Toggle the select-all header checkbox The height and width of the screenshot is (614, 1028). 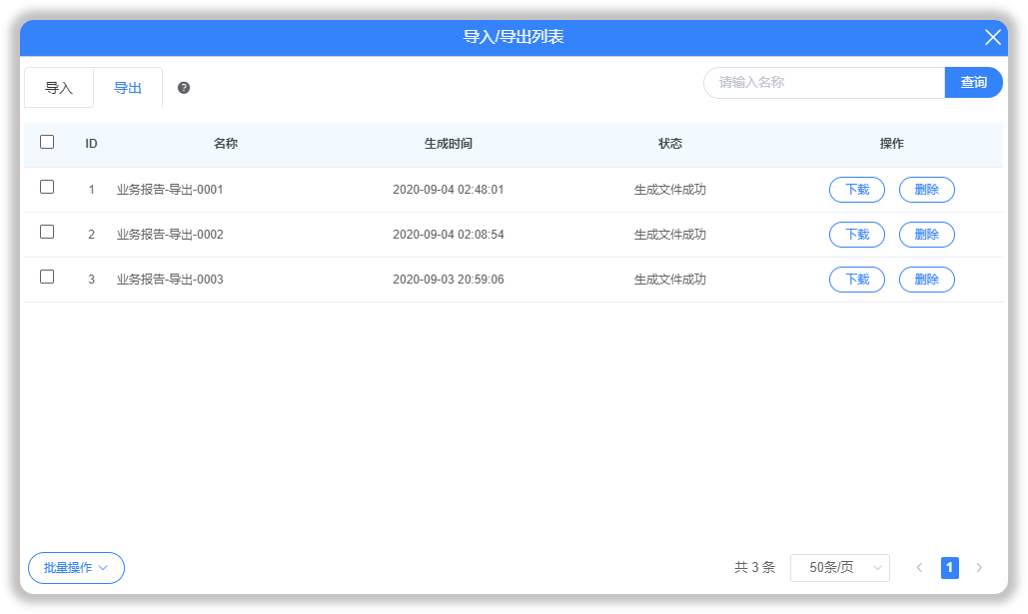click(47, 142)
